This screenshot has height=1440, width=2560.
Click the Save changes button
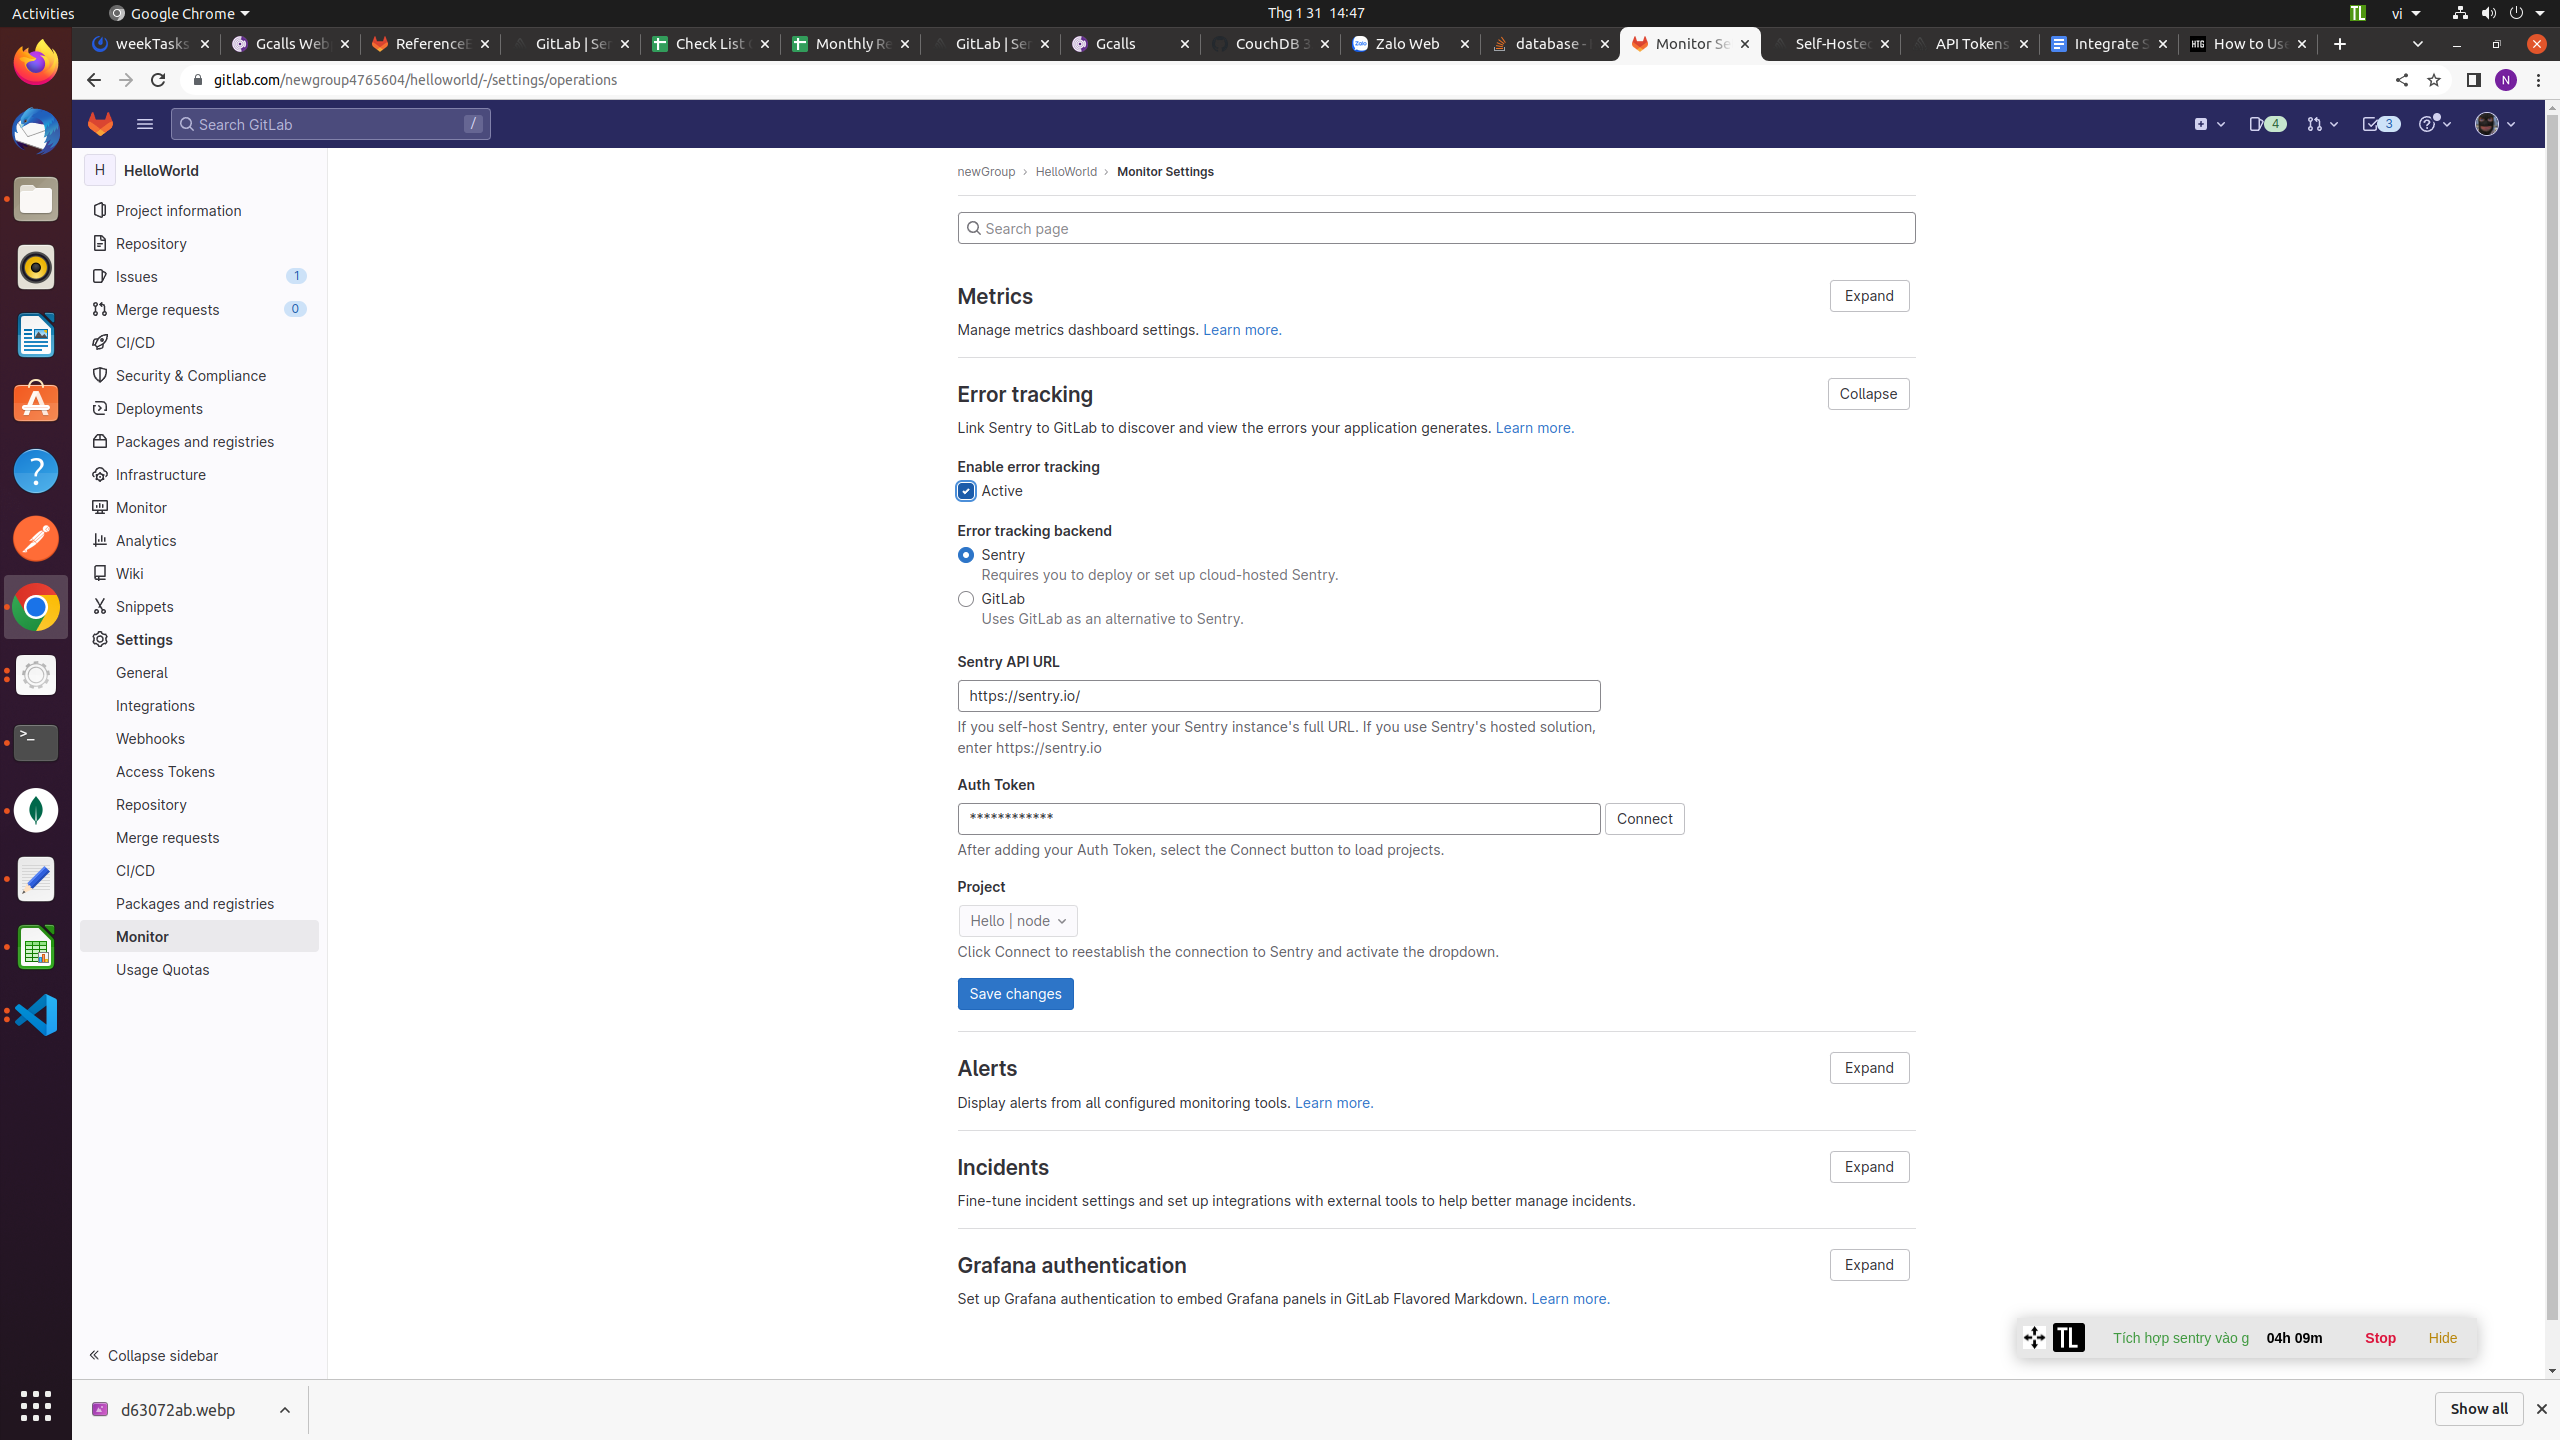pos(1015,994)
